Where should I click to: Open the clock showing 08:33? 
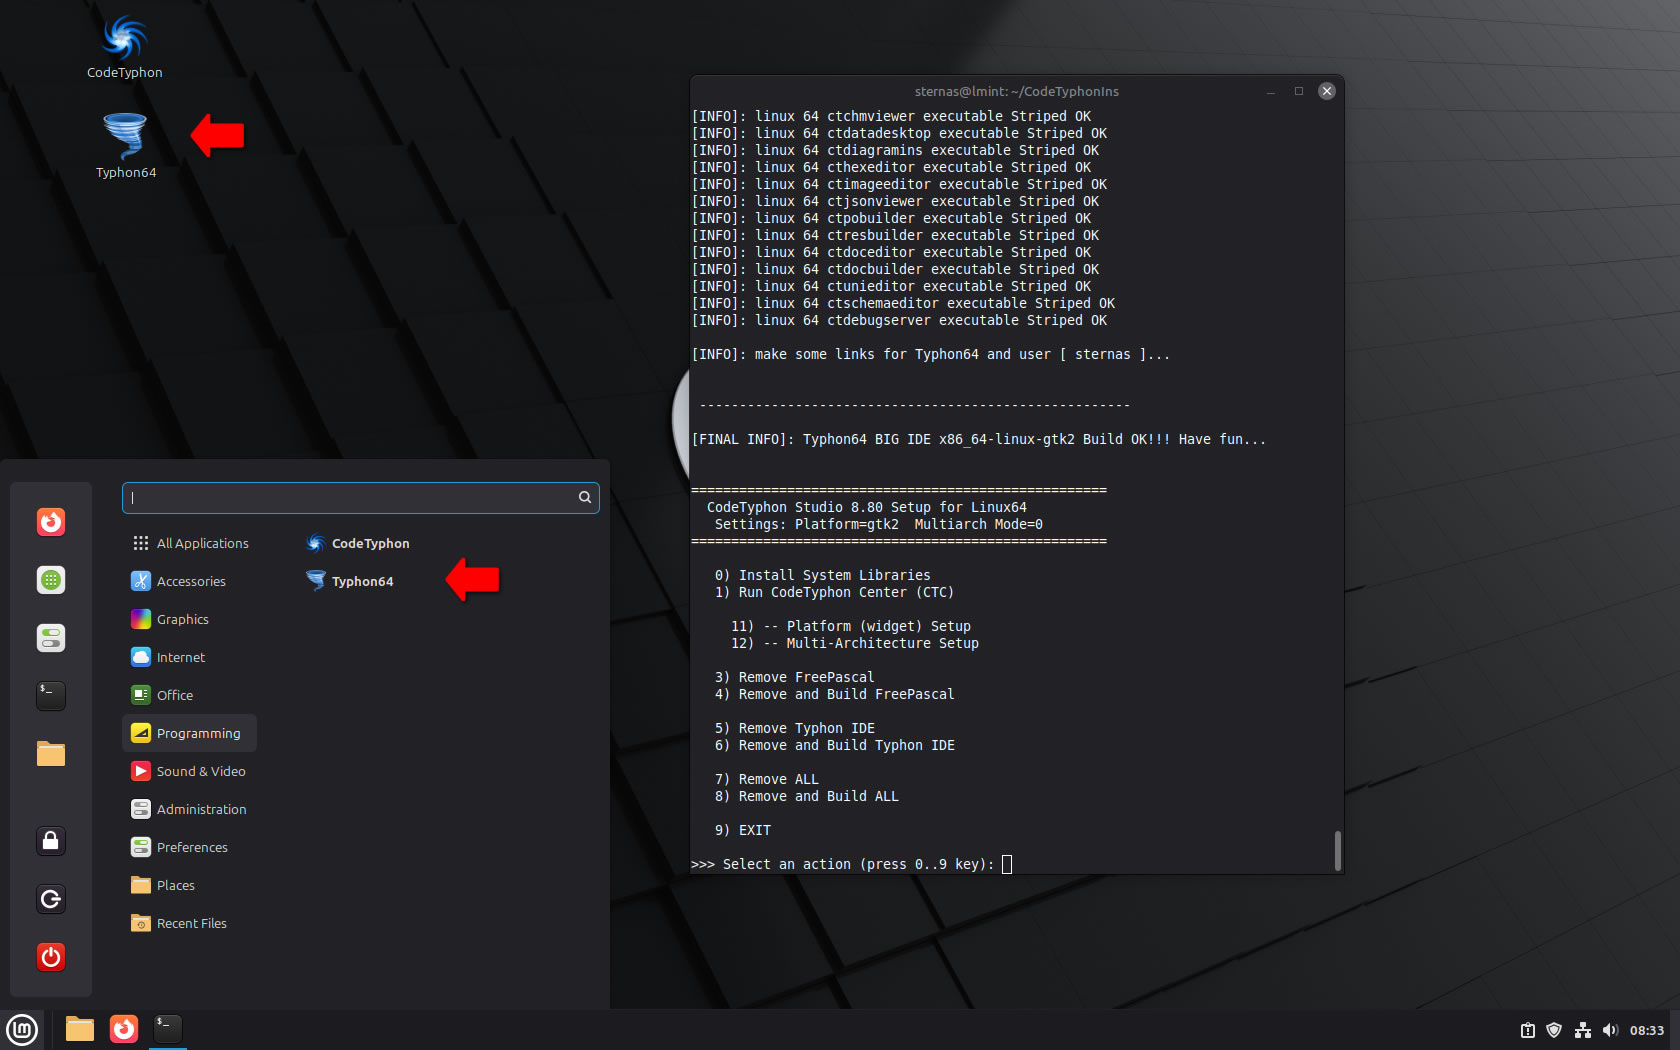pos(1647,1030)
